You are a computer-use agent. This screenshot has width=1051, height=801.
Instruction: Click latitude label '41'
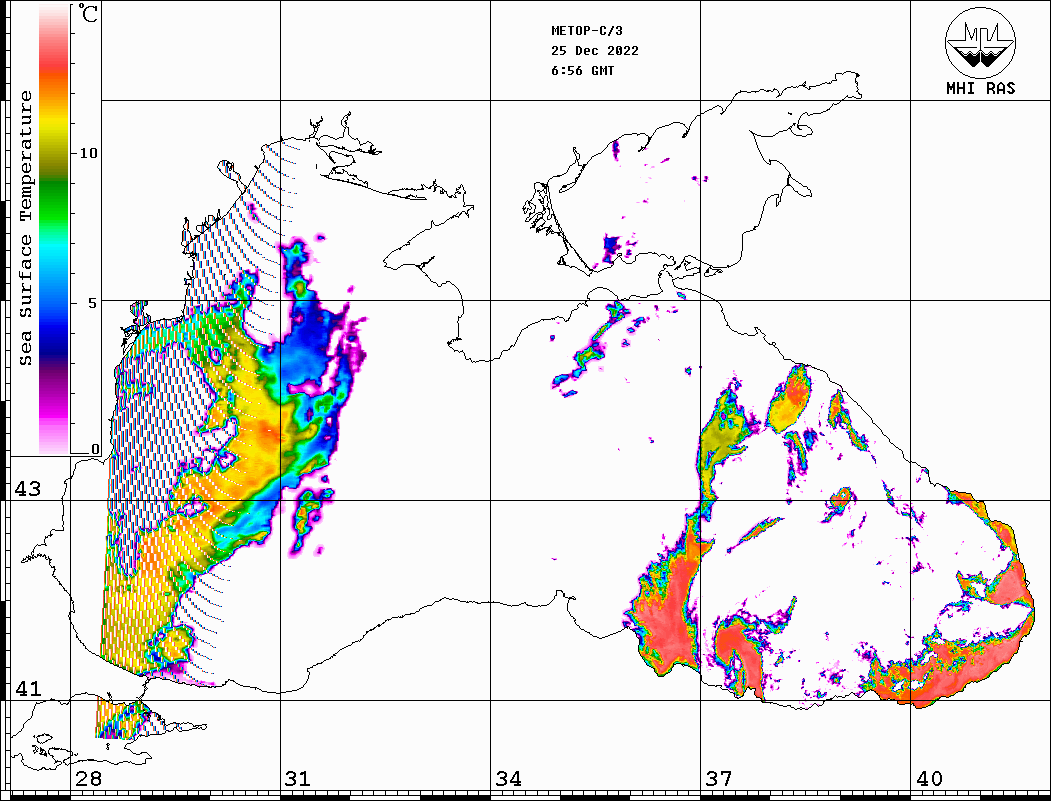[x=27, y=689]
